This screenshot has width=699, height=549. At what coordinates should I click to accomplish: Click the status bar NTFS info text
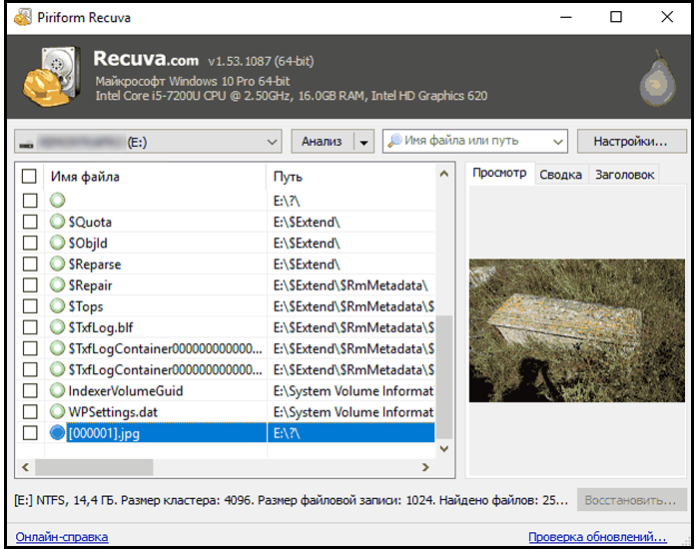(x=291, y=500)
